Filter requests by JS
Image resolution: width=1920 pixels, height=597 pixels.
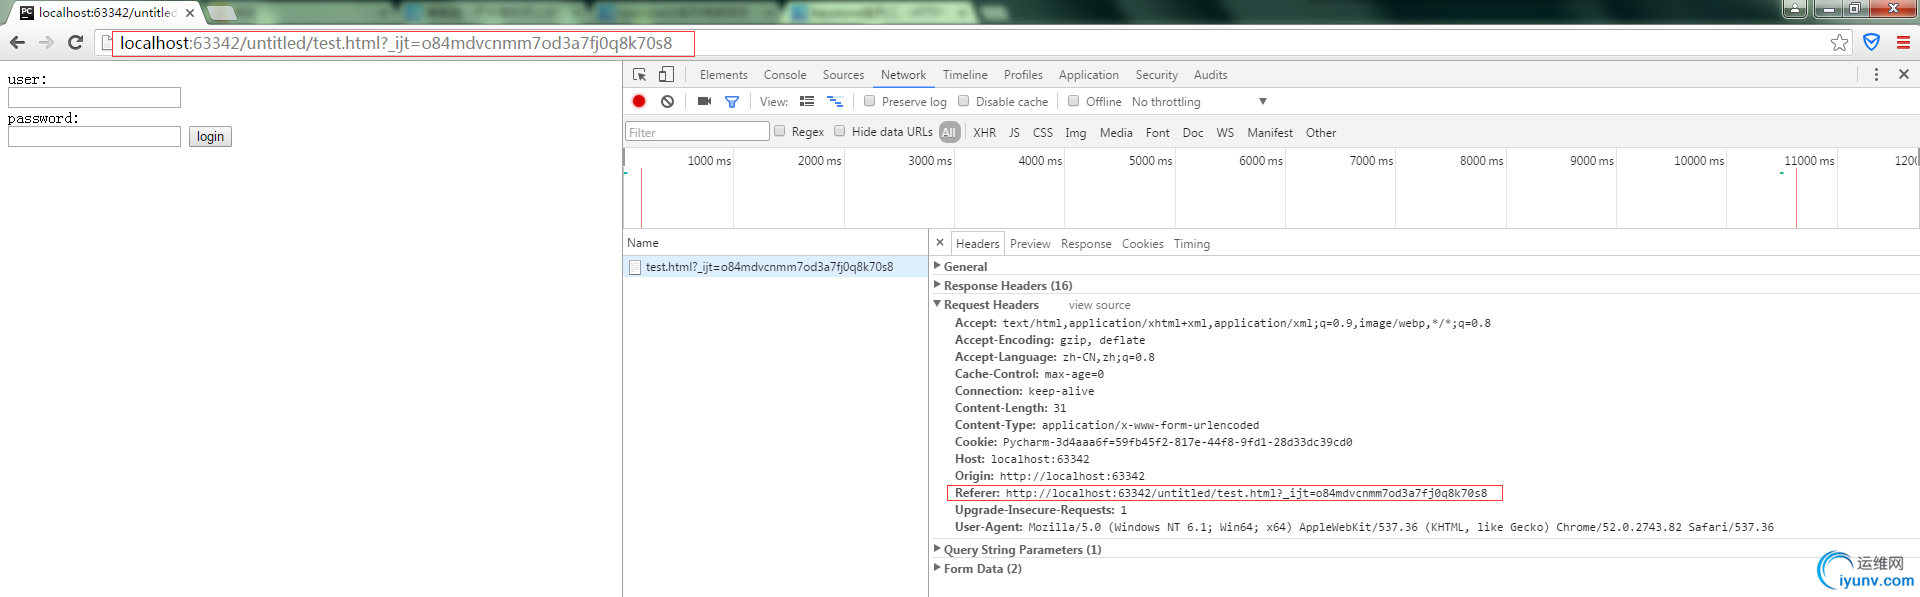1014,132
